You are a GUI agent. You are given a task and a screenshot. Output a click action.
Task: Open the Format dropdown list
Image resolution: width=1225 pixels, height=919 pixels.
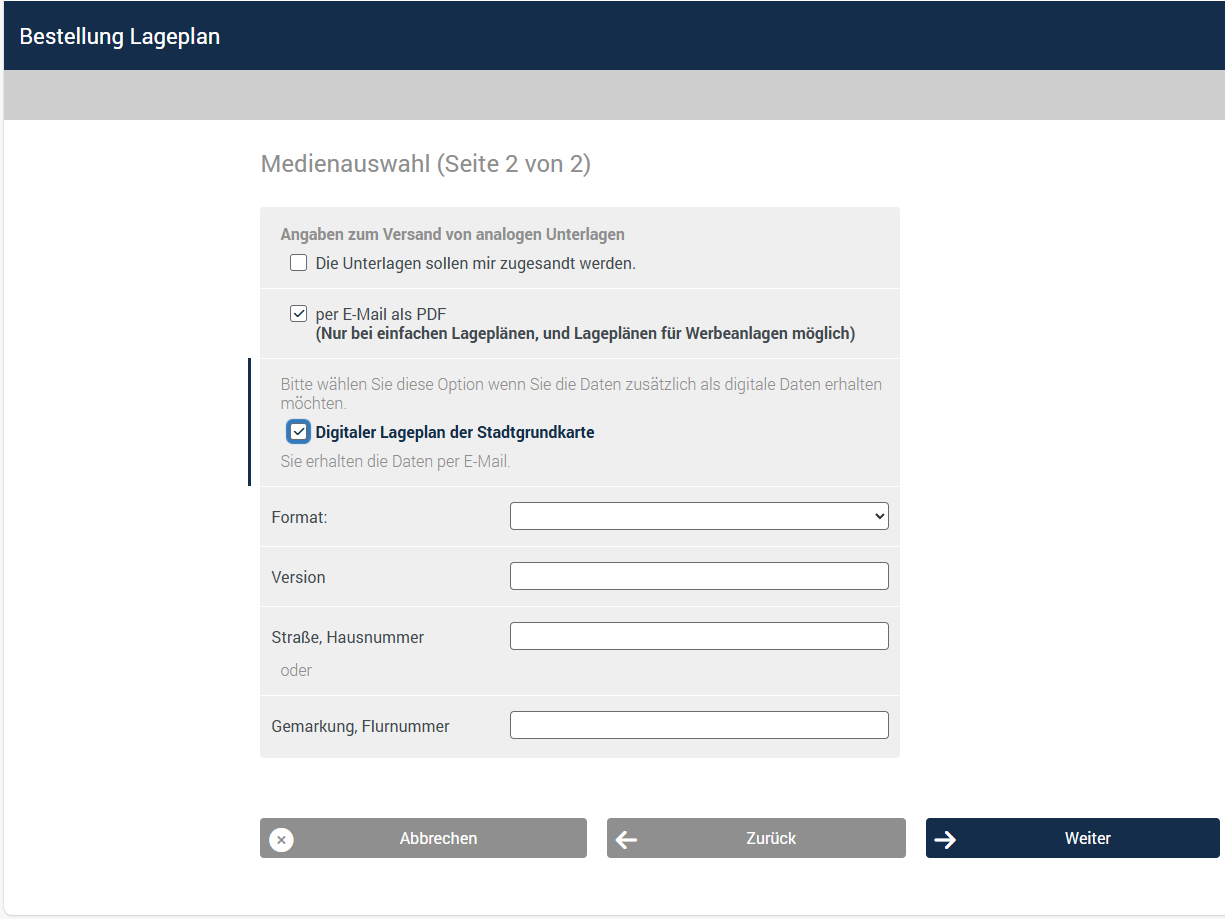698,516
